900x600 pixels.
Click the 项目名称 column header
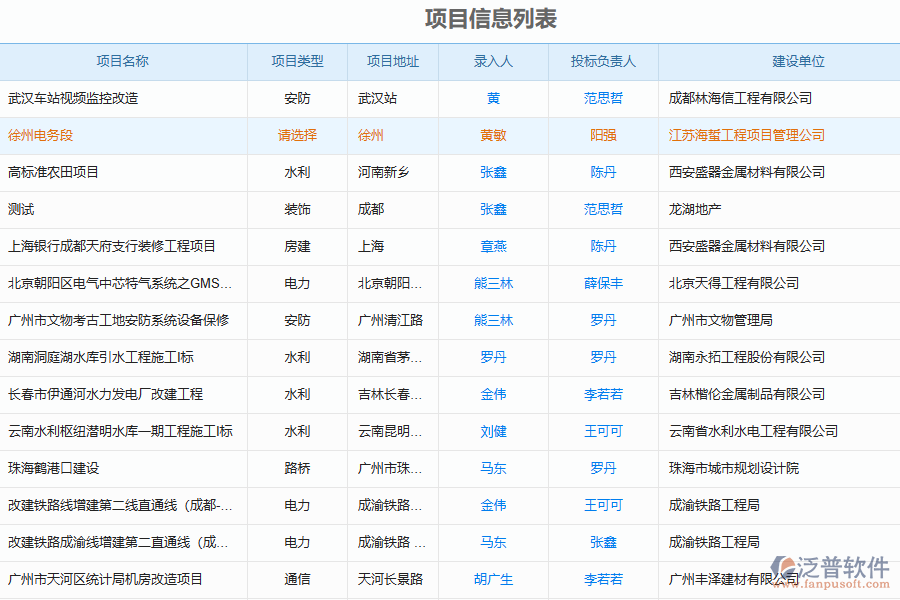click(x=124, y=61)
